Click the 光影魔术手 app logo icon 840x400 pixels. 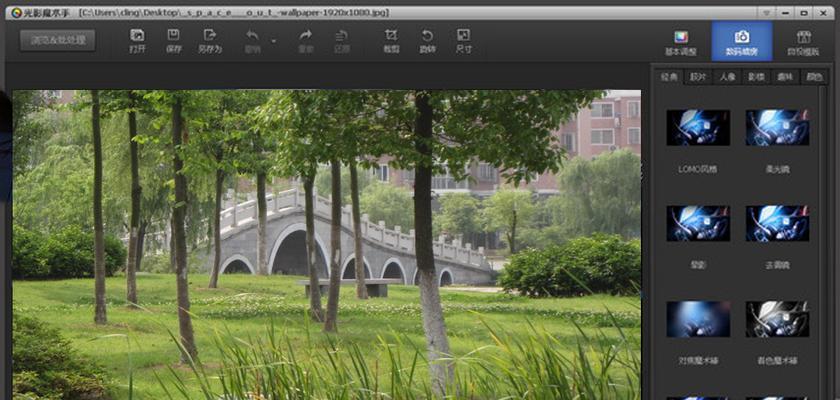tap(16, 12)
